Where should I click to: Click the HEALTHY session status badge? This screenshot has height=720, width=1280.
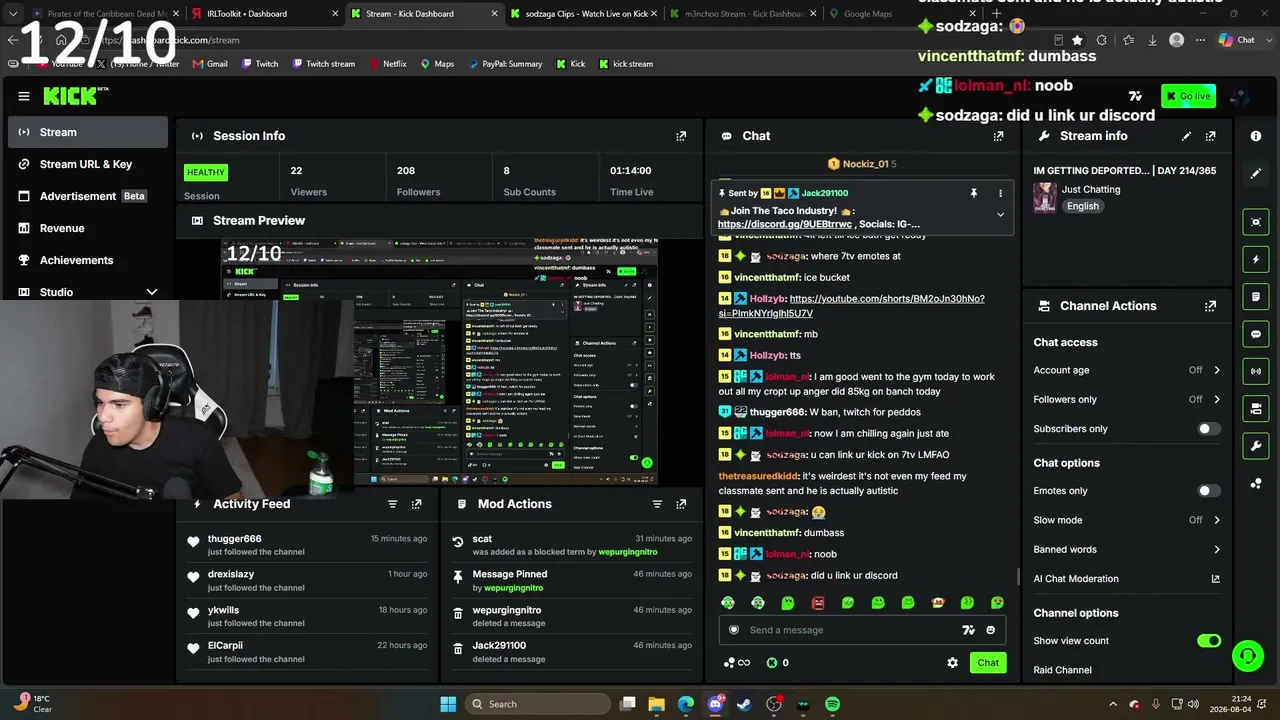click(x=206, y=172)
